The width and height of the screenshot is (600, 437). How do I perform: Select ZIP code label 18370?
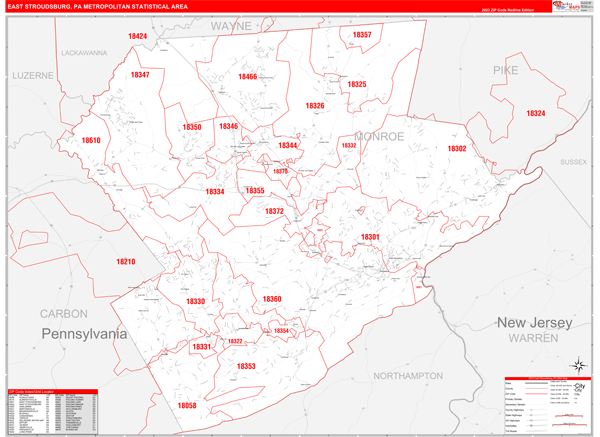[280, 171]
